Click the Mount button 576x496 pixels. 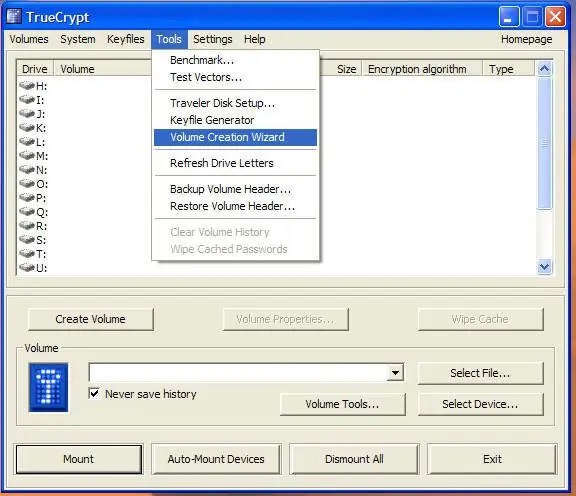[79, 459]
